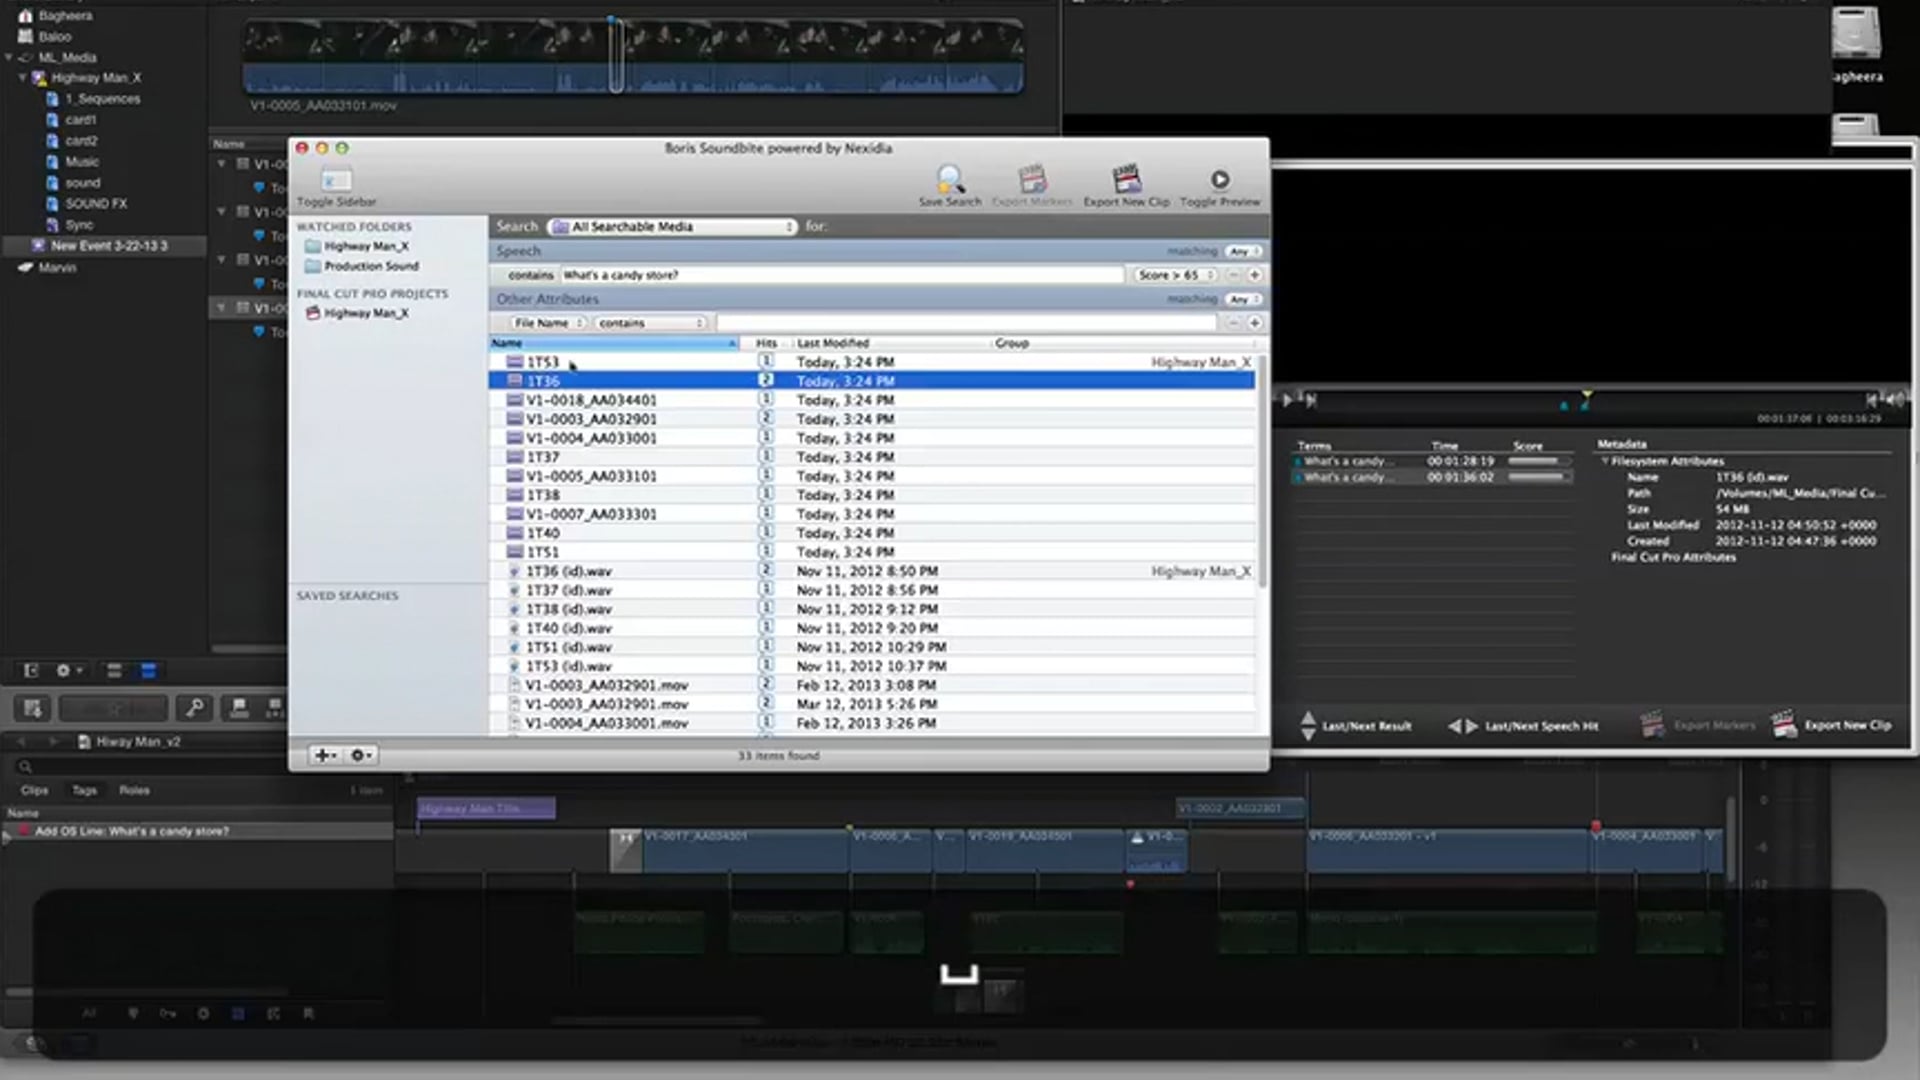1920x1080 pixels.
Task: Jump to the previous speech hit arrow
Action: tap(1454, 726)
